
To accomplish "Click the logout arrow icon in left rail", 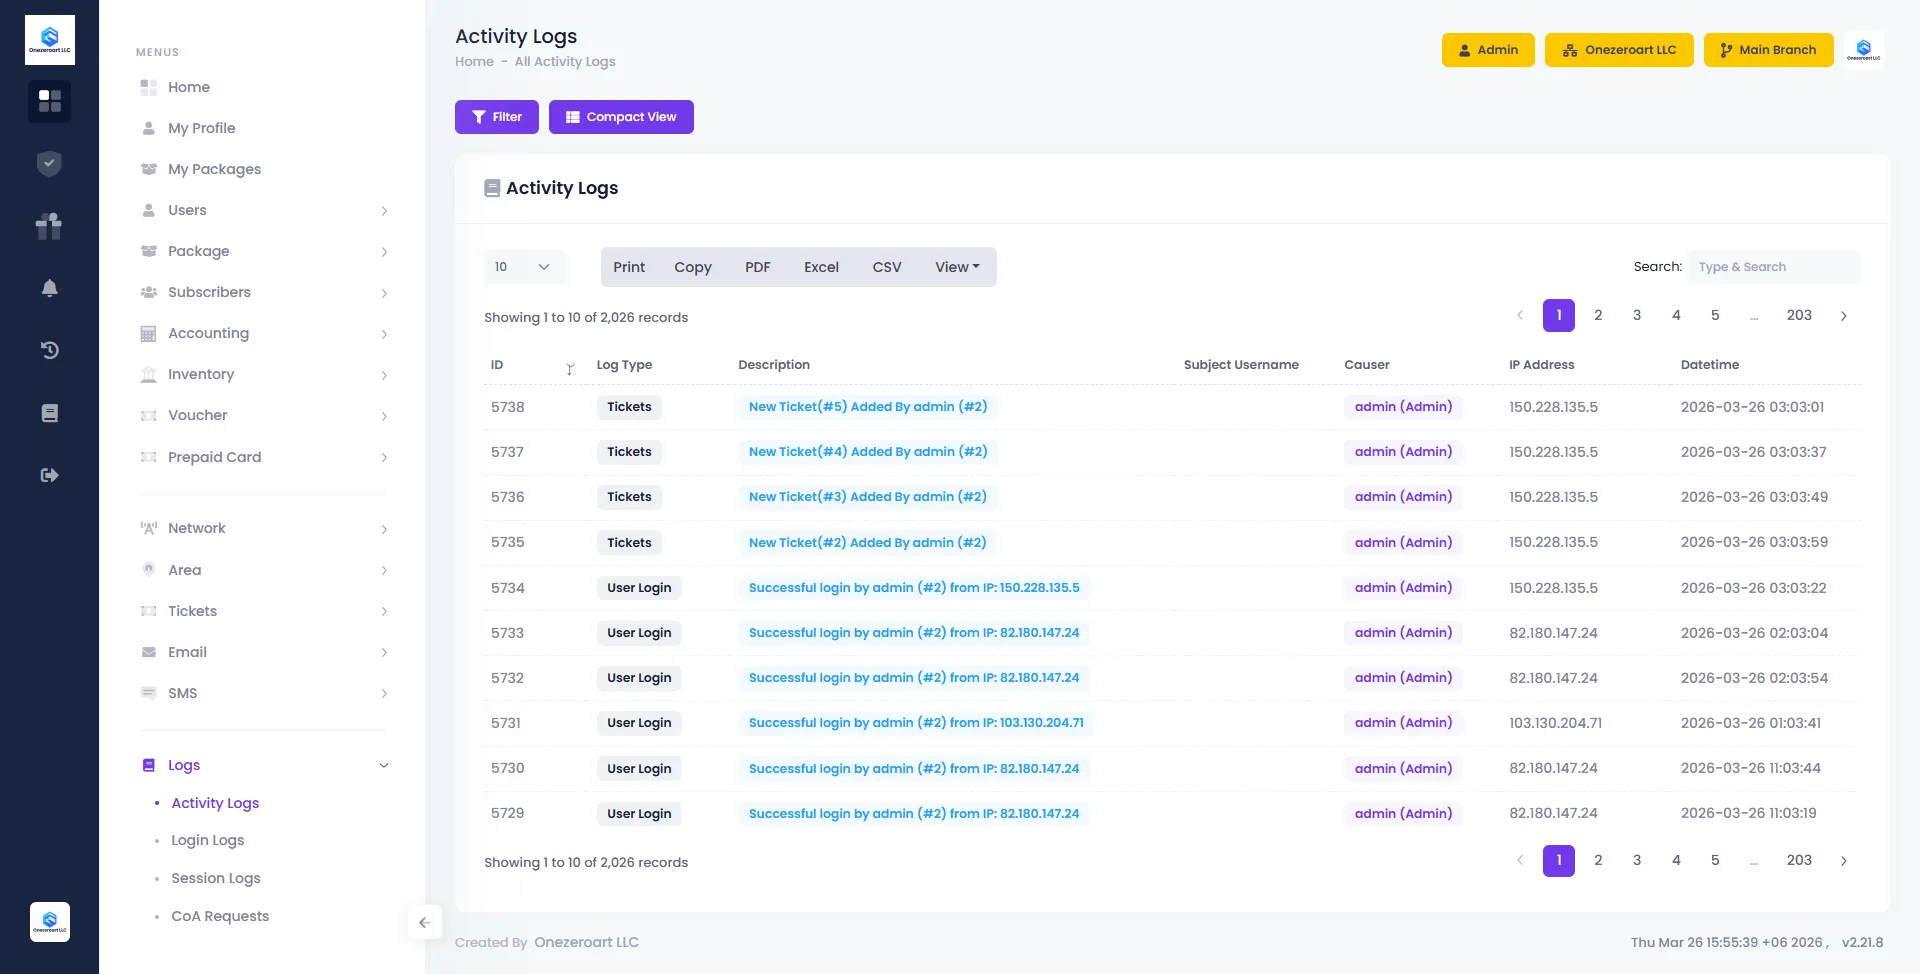I will coord(49,475).
